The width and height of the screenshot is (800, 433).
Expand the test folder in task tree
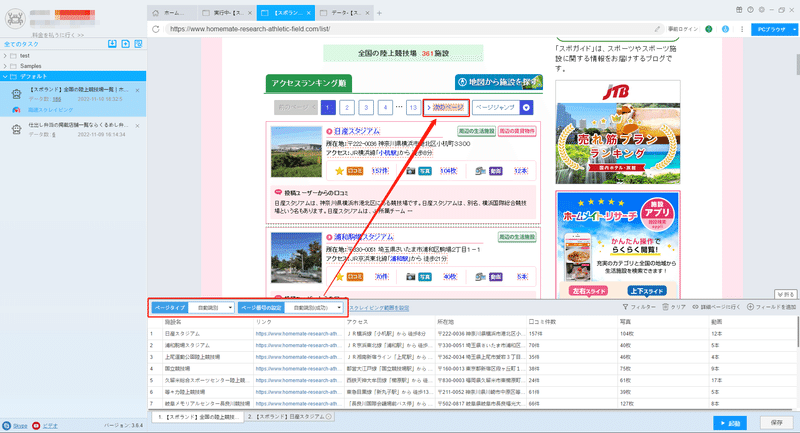click(x=5, y=56)
